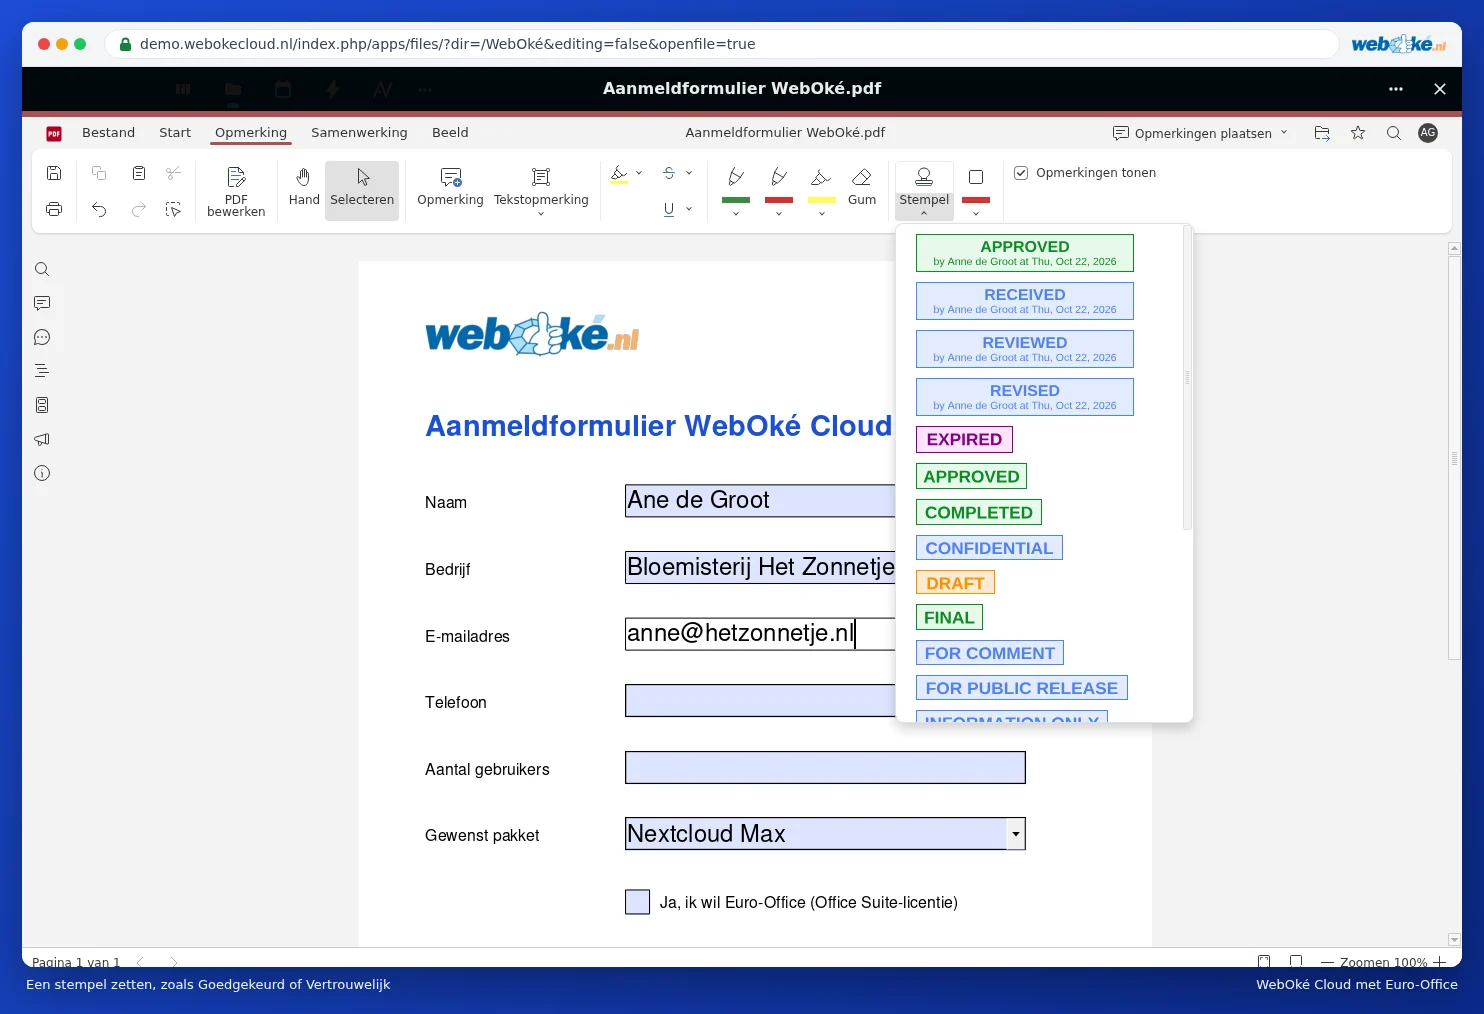Check the Euro-Office licentie checkbox
The width and height of the screenshot is (1484, 1014).
click(x=637, y=902)
